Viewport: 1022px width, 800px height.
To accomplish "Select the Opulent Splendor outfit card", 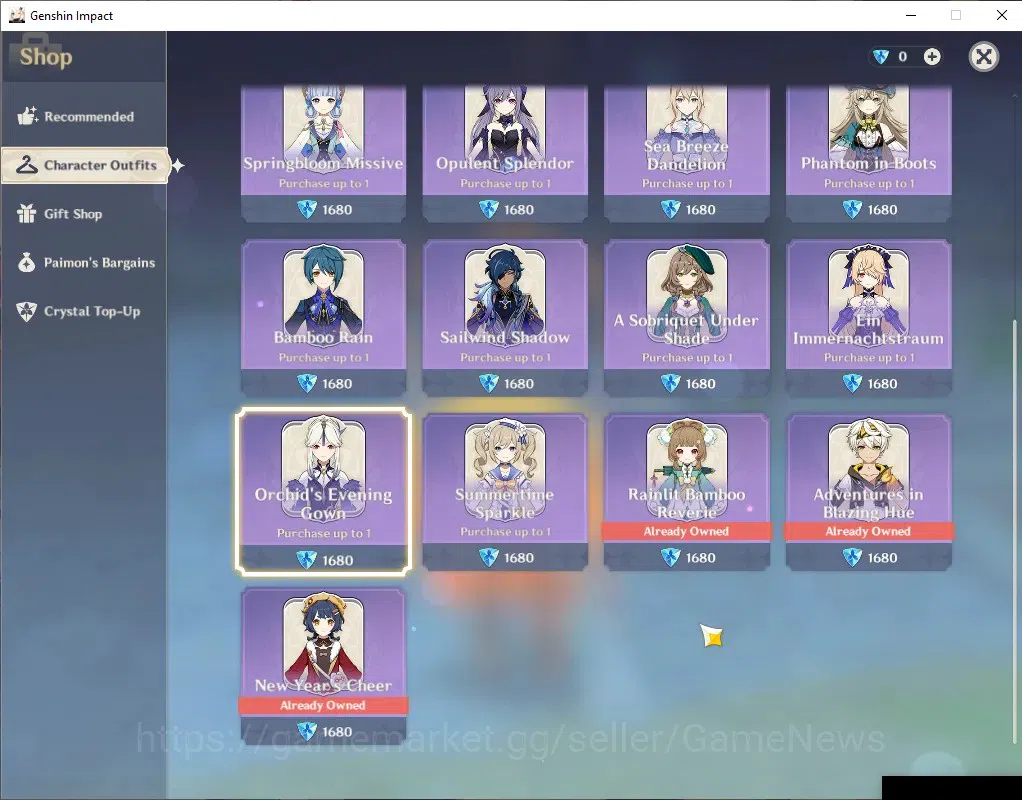I will coord(505,153).
